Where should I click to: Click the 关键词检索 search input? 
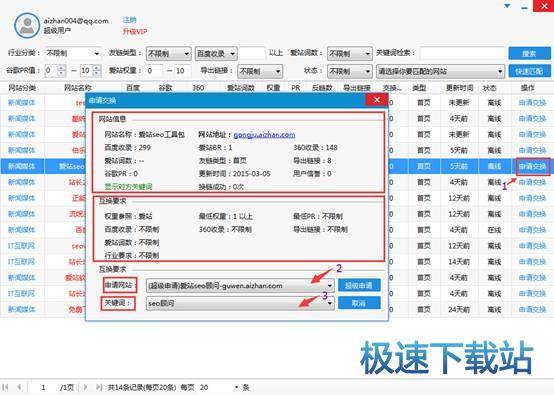coord(462,53)
